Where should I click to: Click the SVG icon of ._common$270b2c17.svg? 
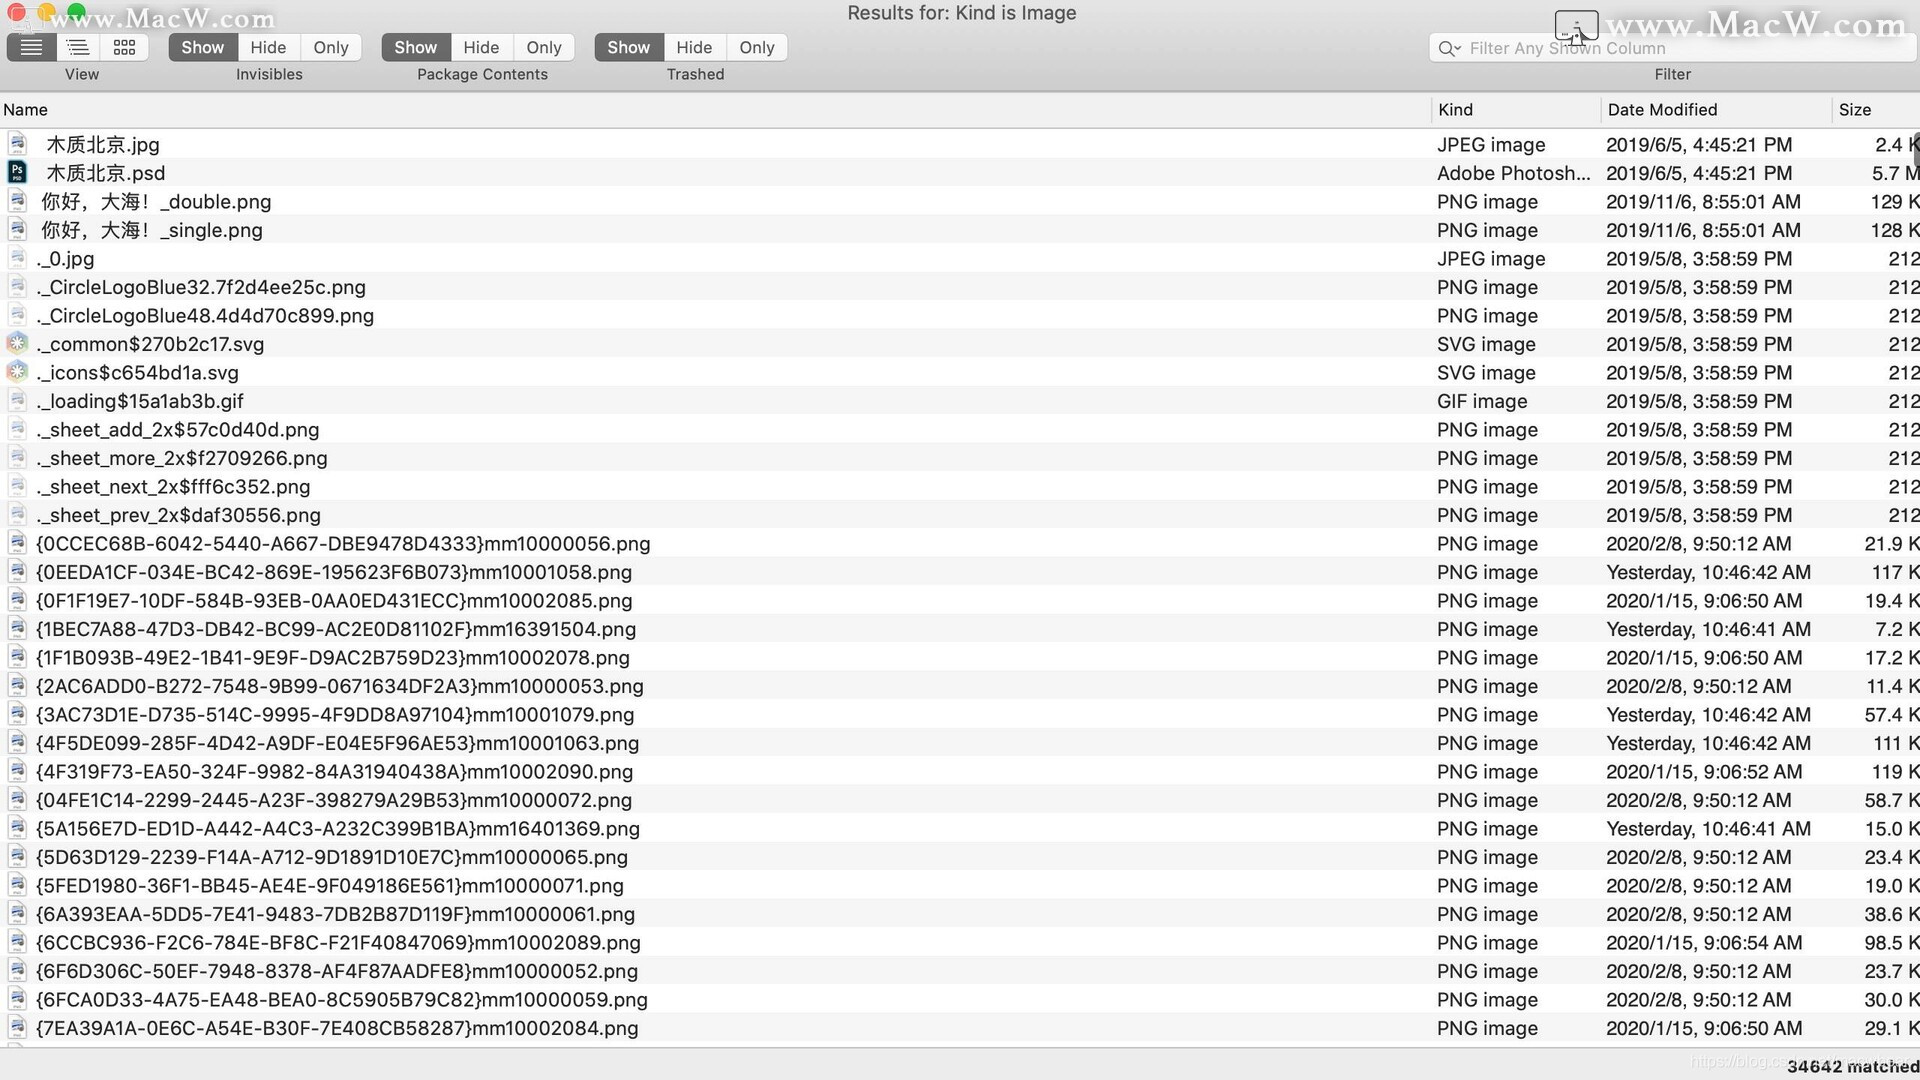coord(17,344)
